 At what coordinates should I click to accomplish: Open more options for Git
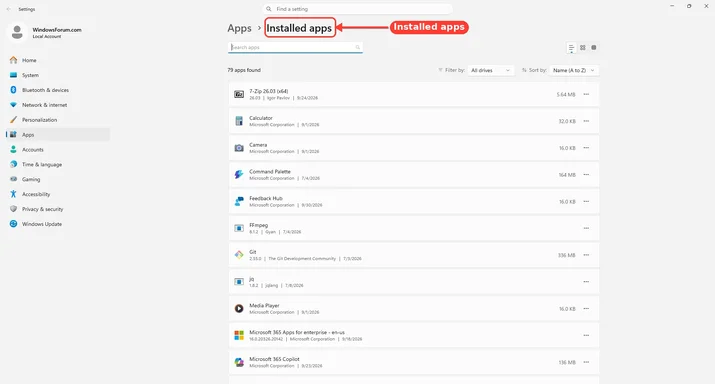pos(586,255)
